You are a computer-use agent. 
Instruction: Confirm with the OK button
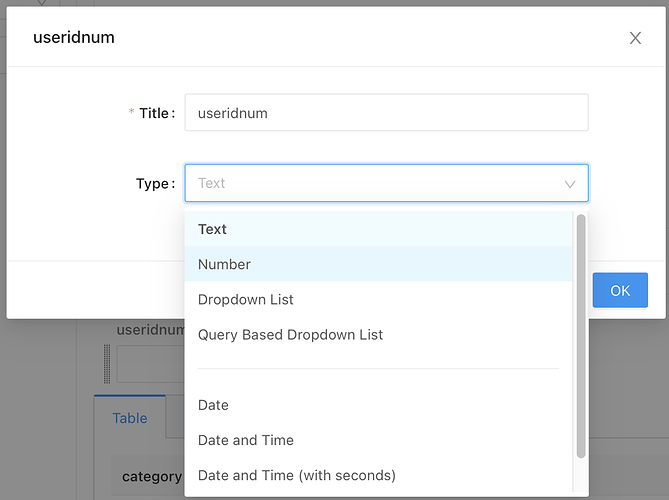point(620,290)
